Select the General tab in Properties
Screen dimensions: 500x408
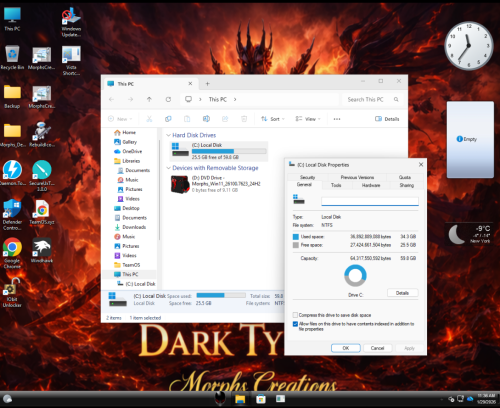point(304,185)
